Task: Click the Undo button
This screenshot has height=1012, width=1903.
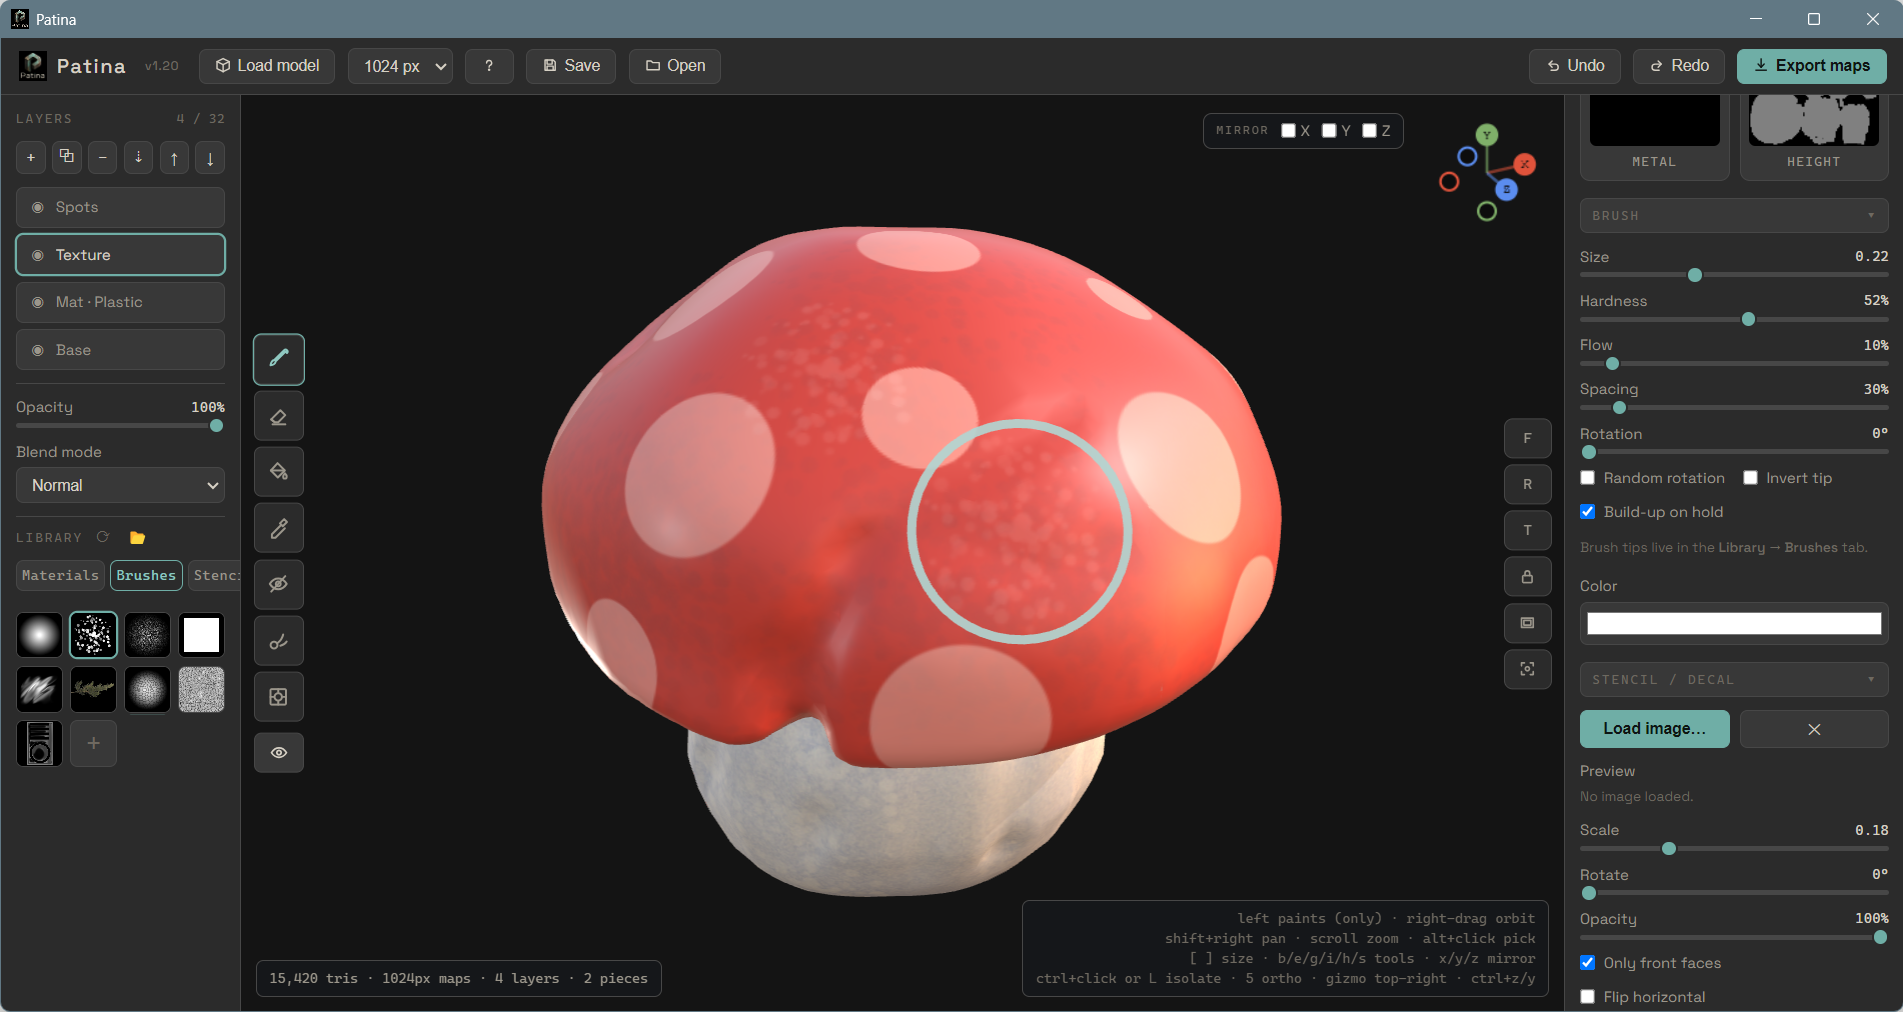Action: [x=1575, y=66]
